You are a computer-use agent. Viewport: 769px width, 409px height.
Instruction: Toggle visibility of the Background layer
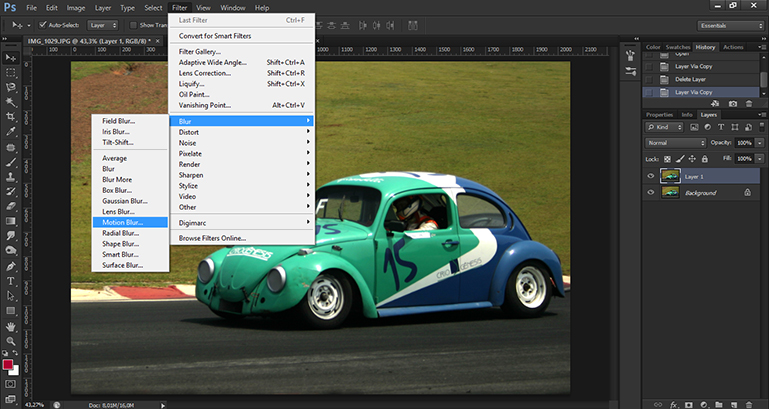pos(651,193)
